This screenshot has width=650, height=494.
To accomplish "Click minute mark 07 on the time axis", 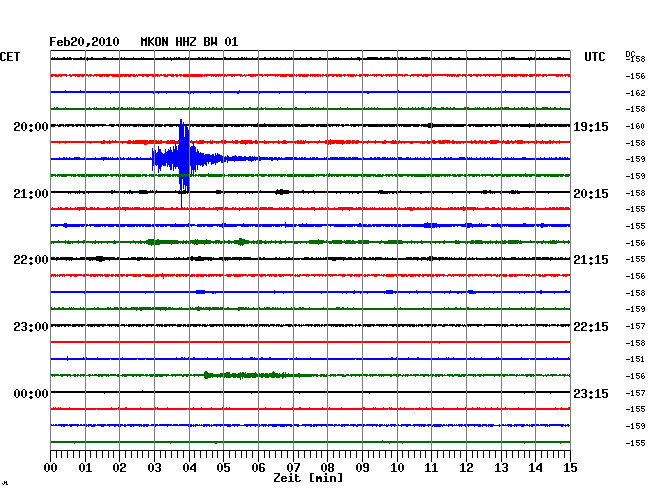I will pos(293,467).
